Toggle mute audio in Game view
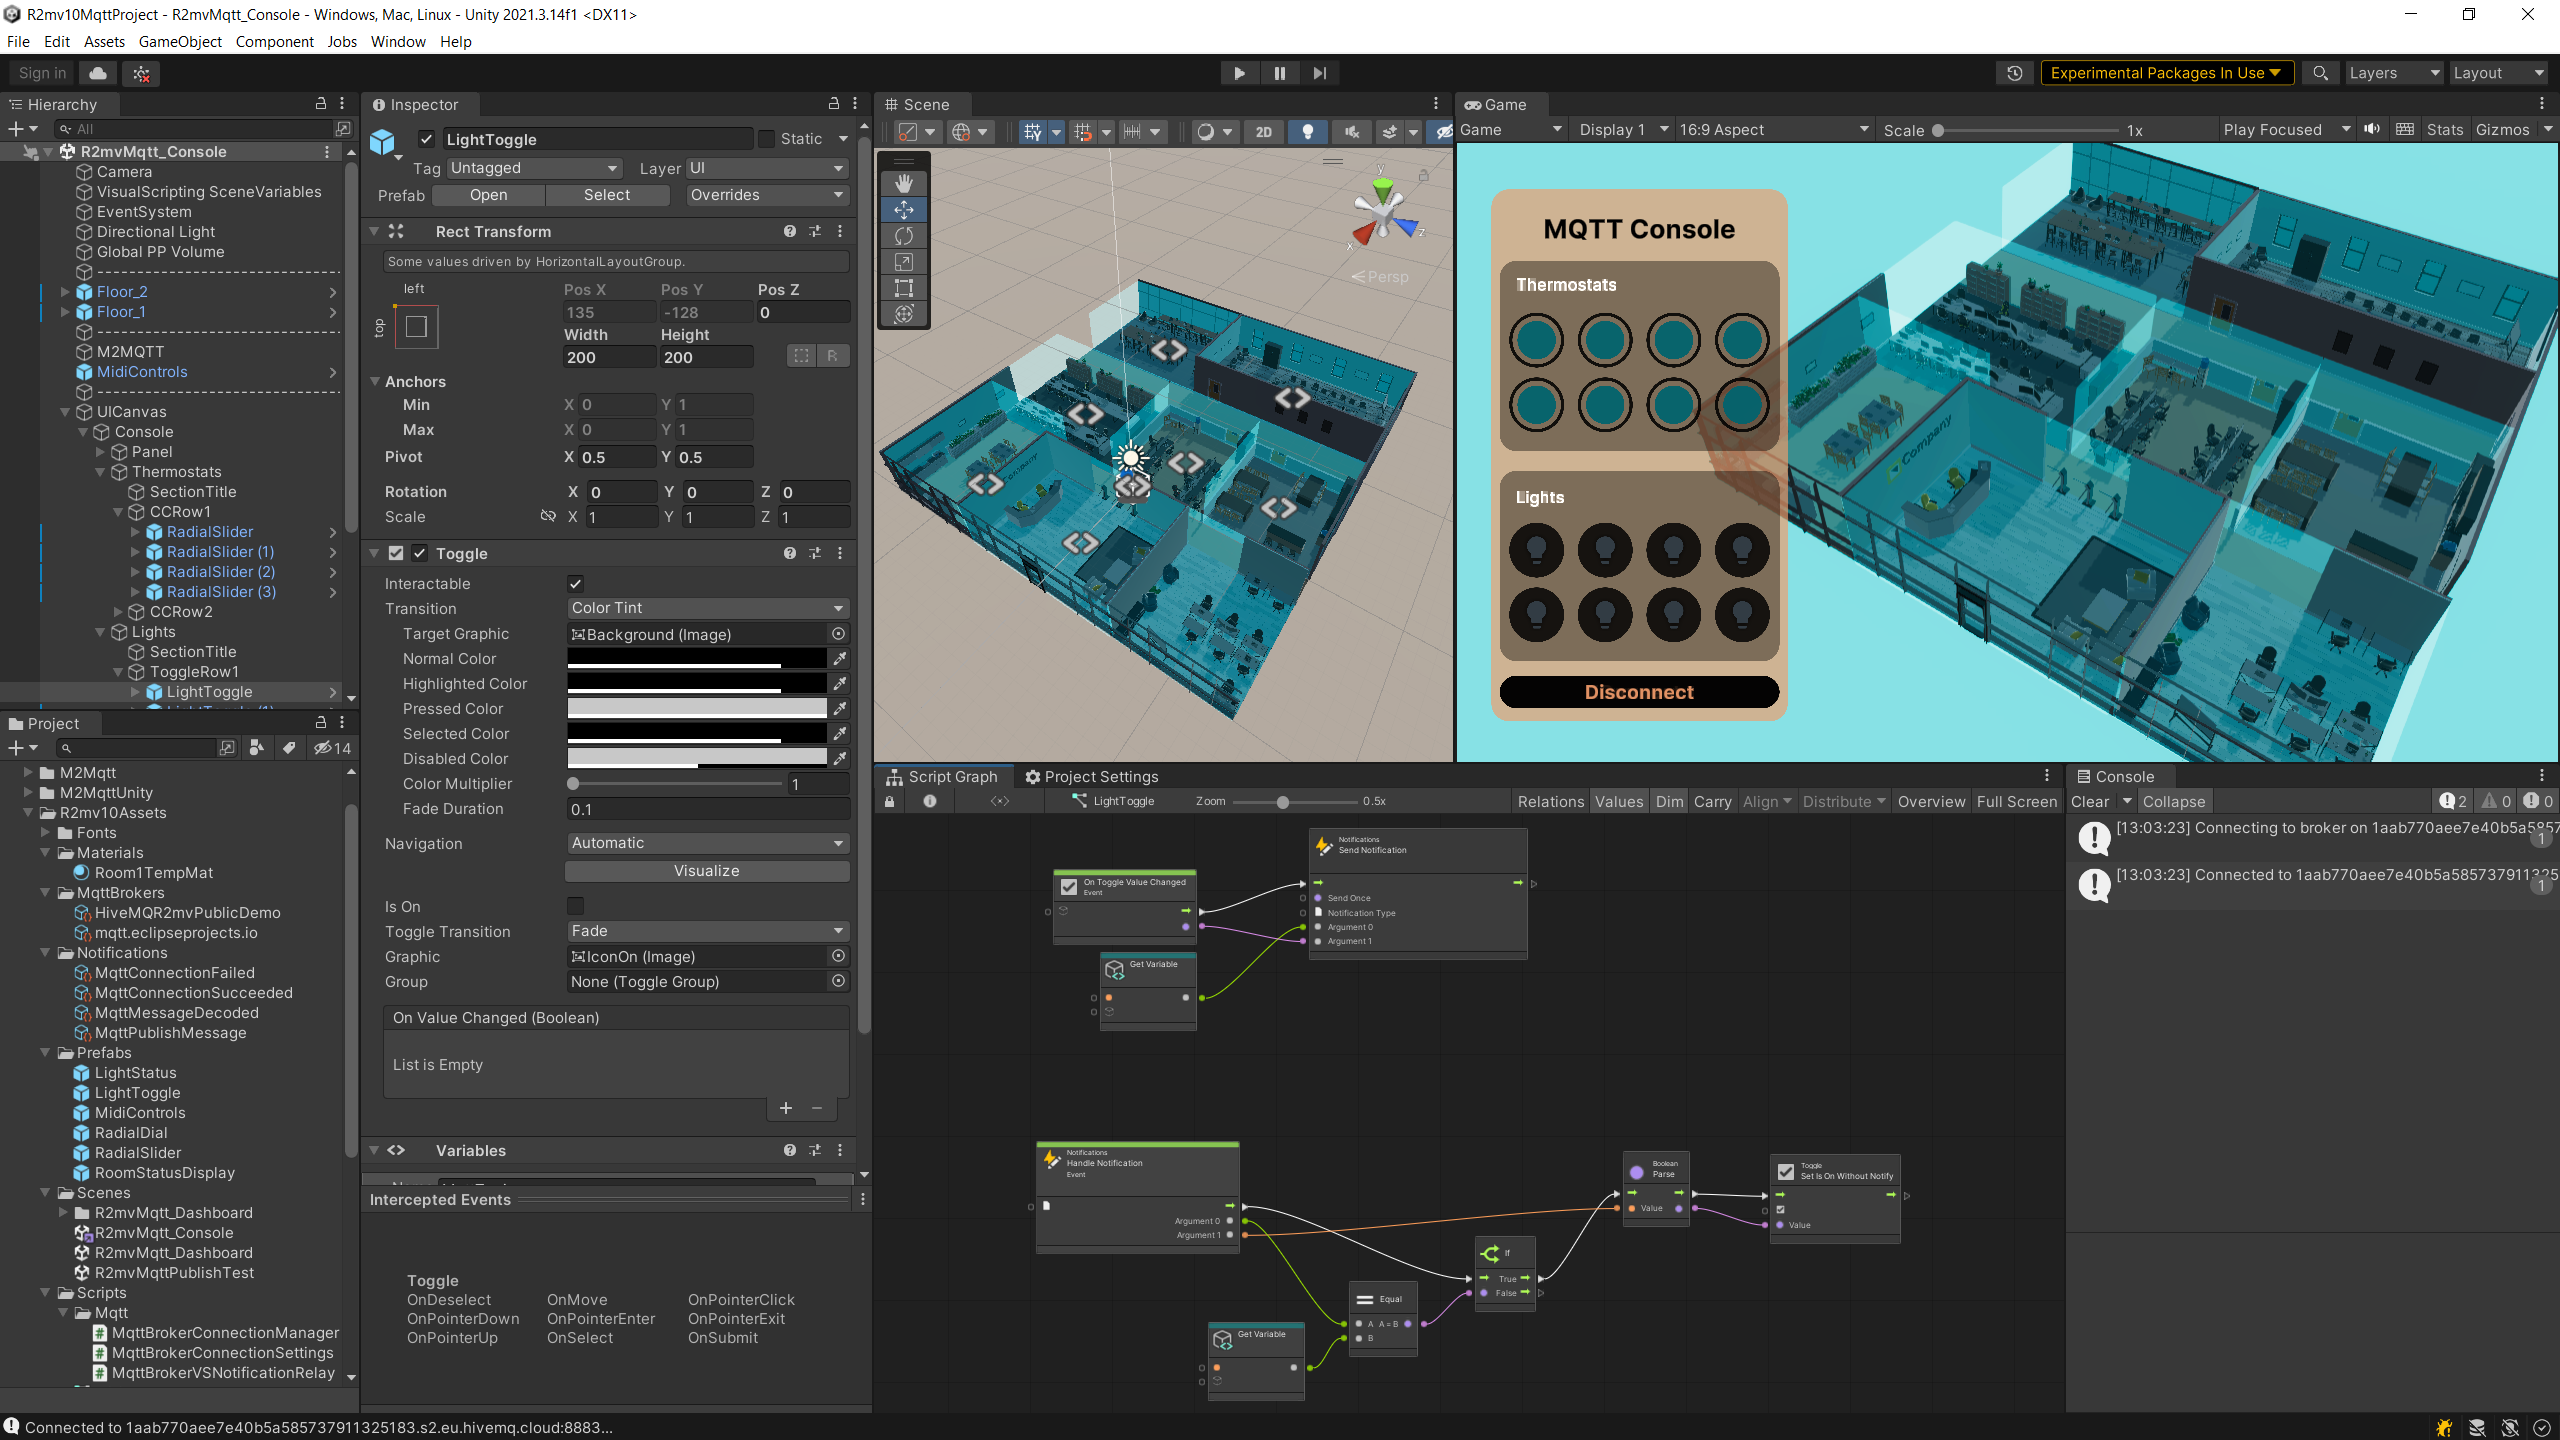2560x1440 pixels. click(2371, 129)
